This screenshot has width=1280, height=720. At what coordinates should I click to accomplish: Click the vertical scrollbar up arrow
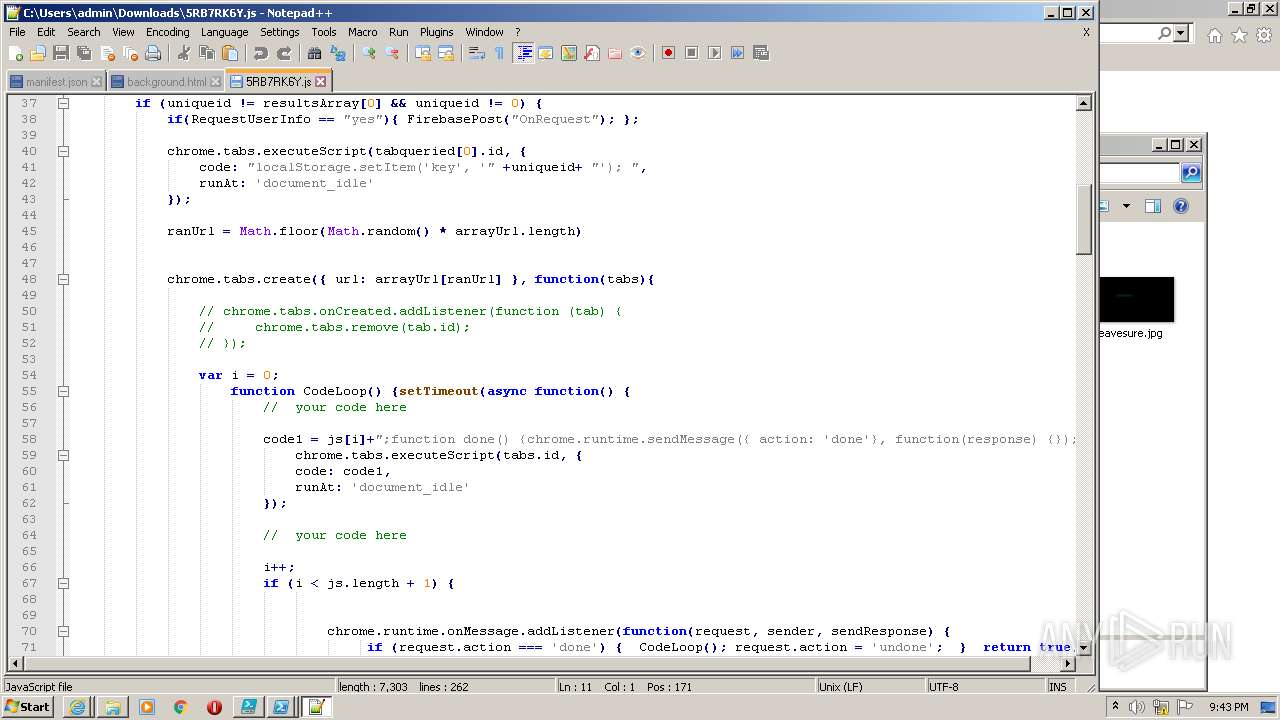1083,103
